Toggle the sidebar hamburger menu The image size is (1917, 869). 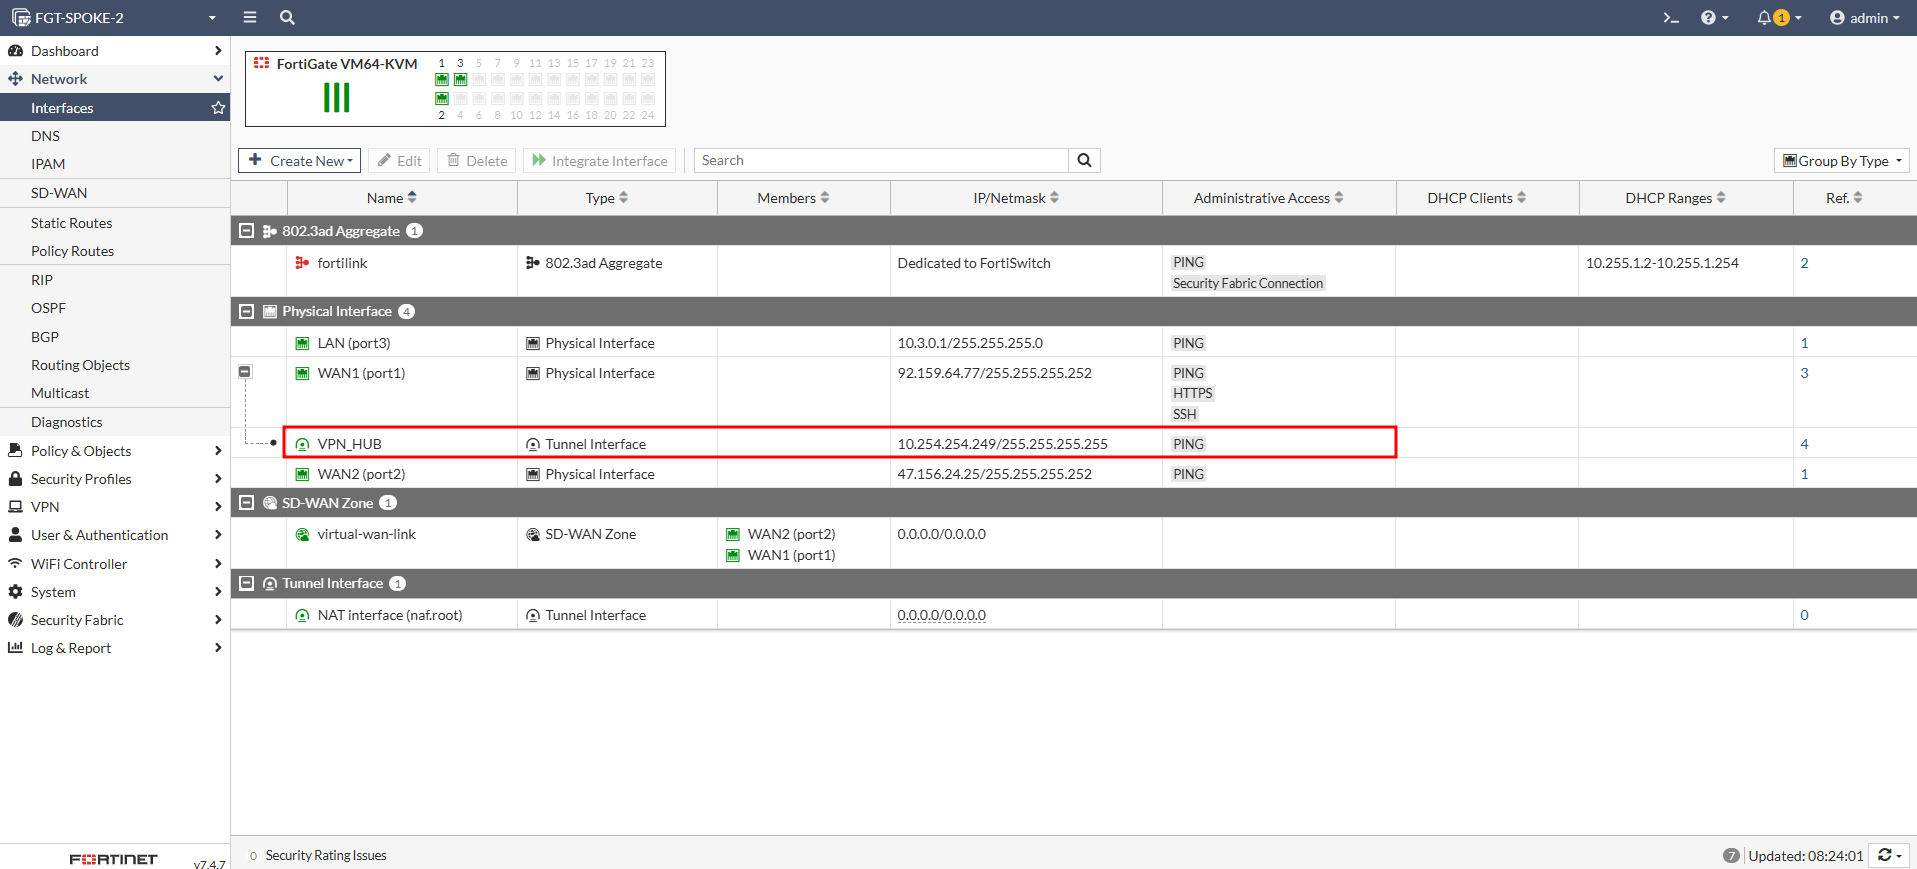point(250,17)
